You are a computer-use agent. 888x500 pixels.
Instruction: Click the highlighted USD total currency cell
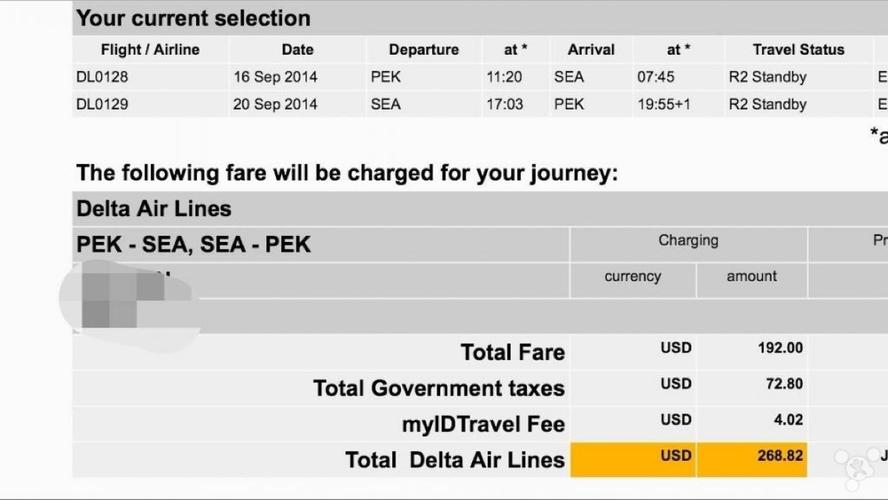633,460
